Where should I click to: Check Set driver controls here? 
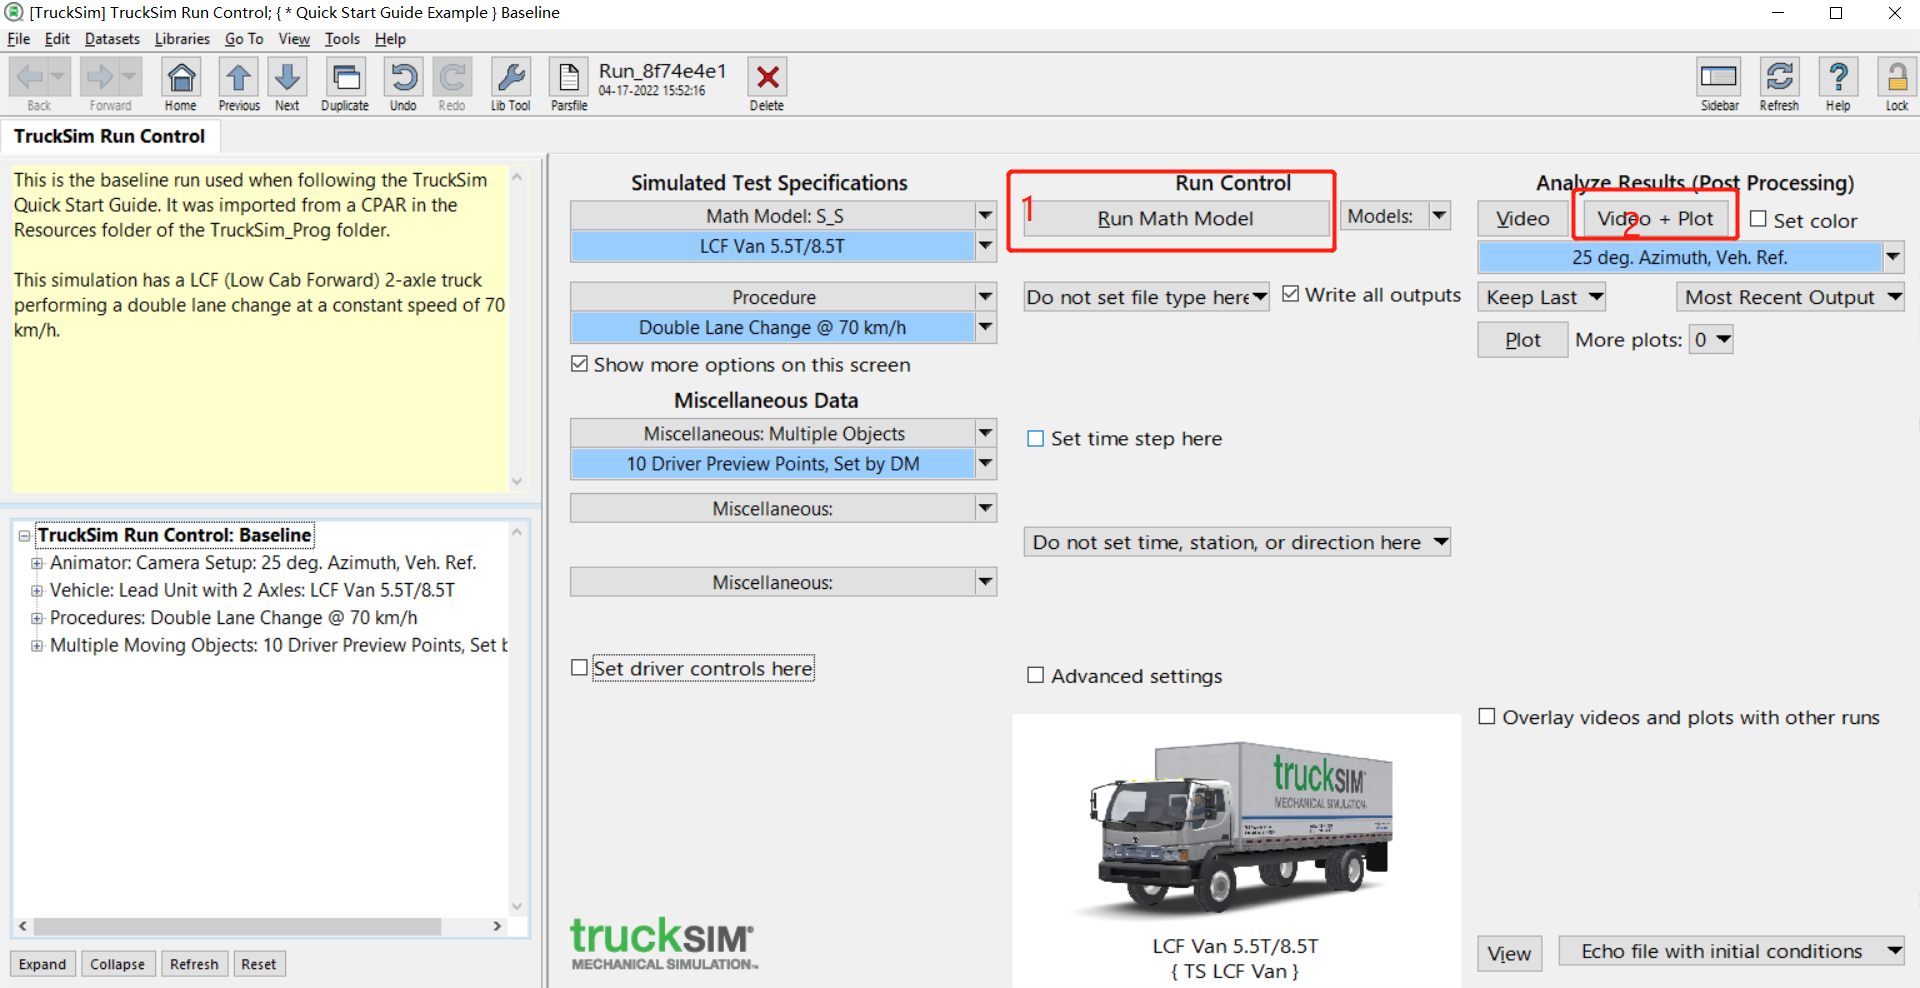coord(578,667)
